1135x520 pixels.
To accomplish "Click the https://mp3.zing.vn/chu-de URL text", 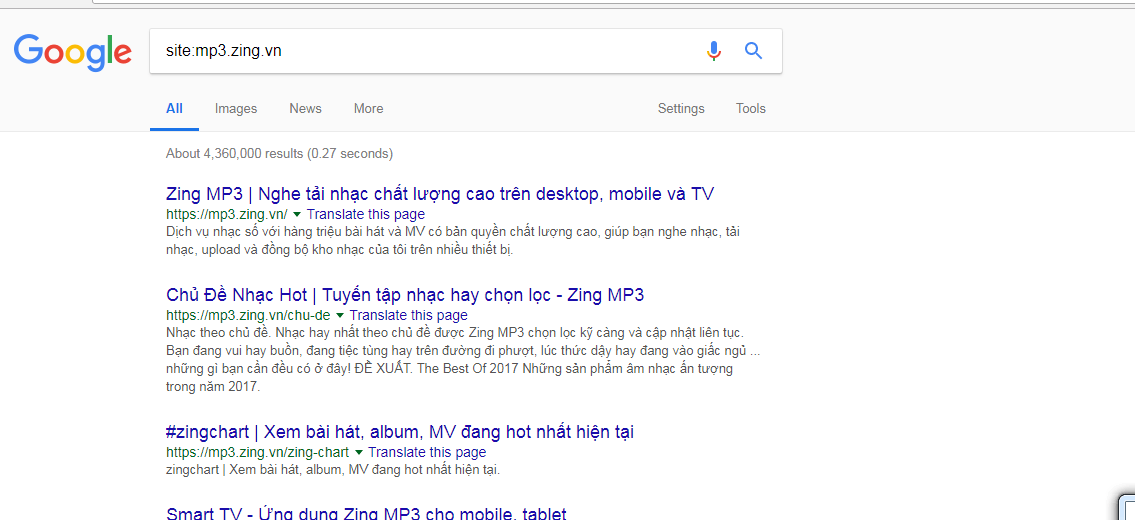I will point(248,316).
